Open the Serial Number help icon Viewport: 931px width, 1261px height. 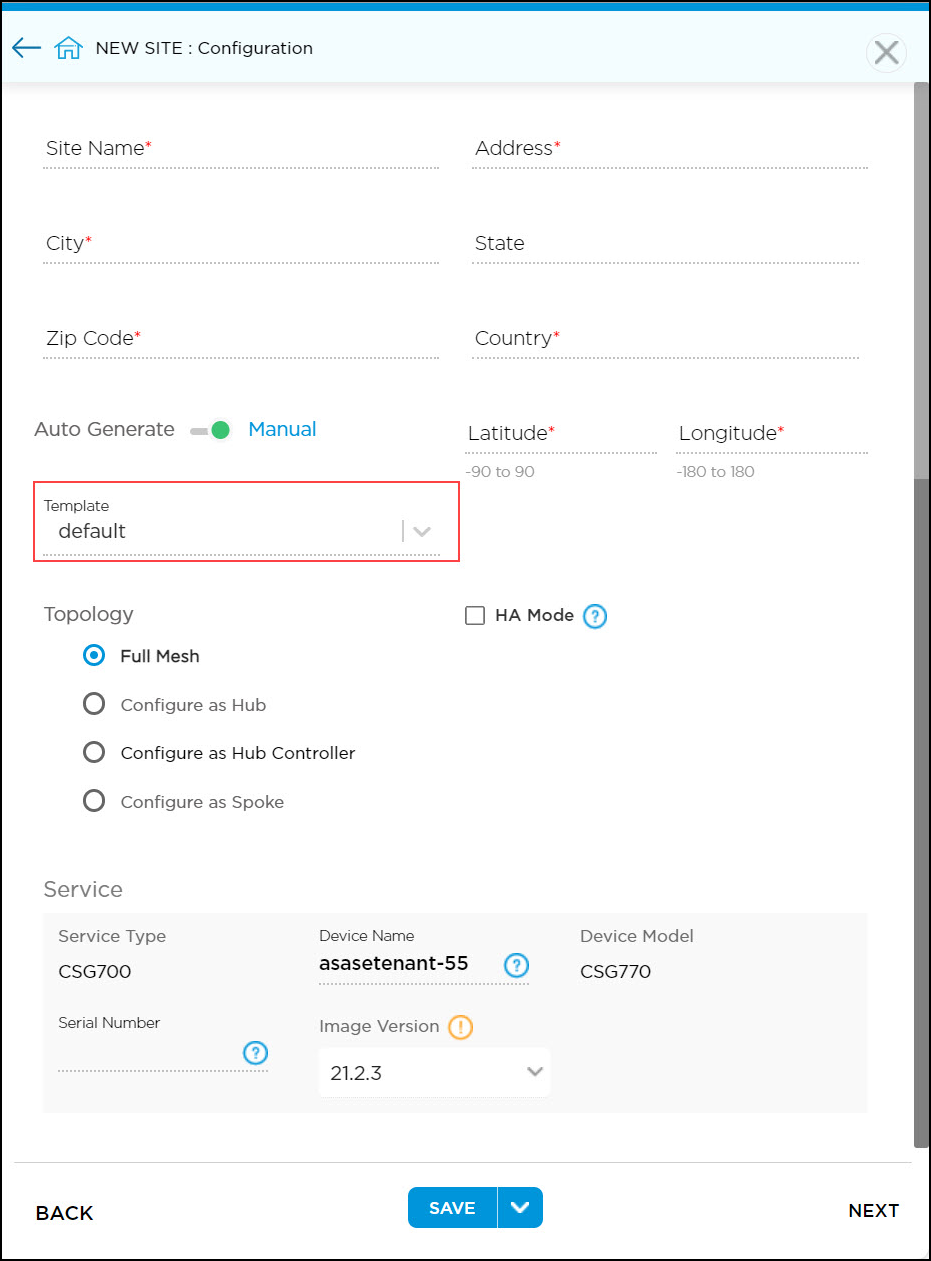[x=256, y=1053]
